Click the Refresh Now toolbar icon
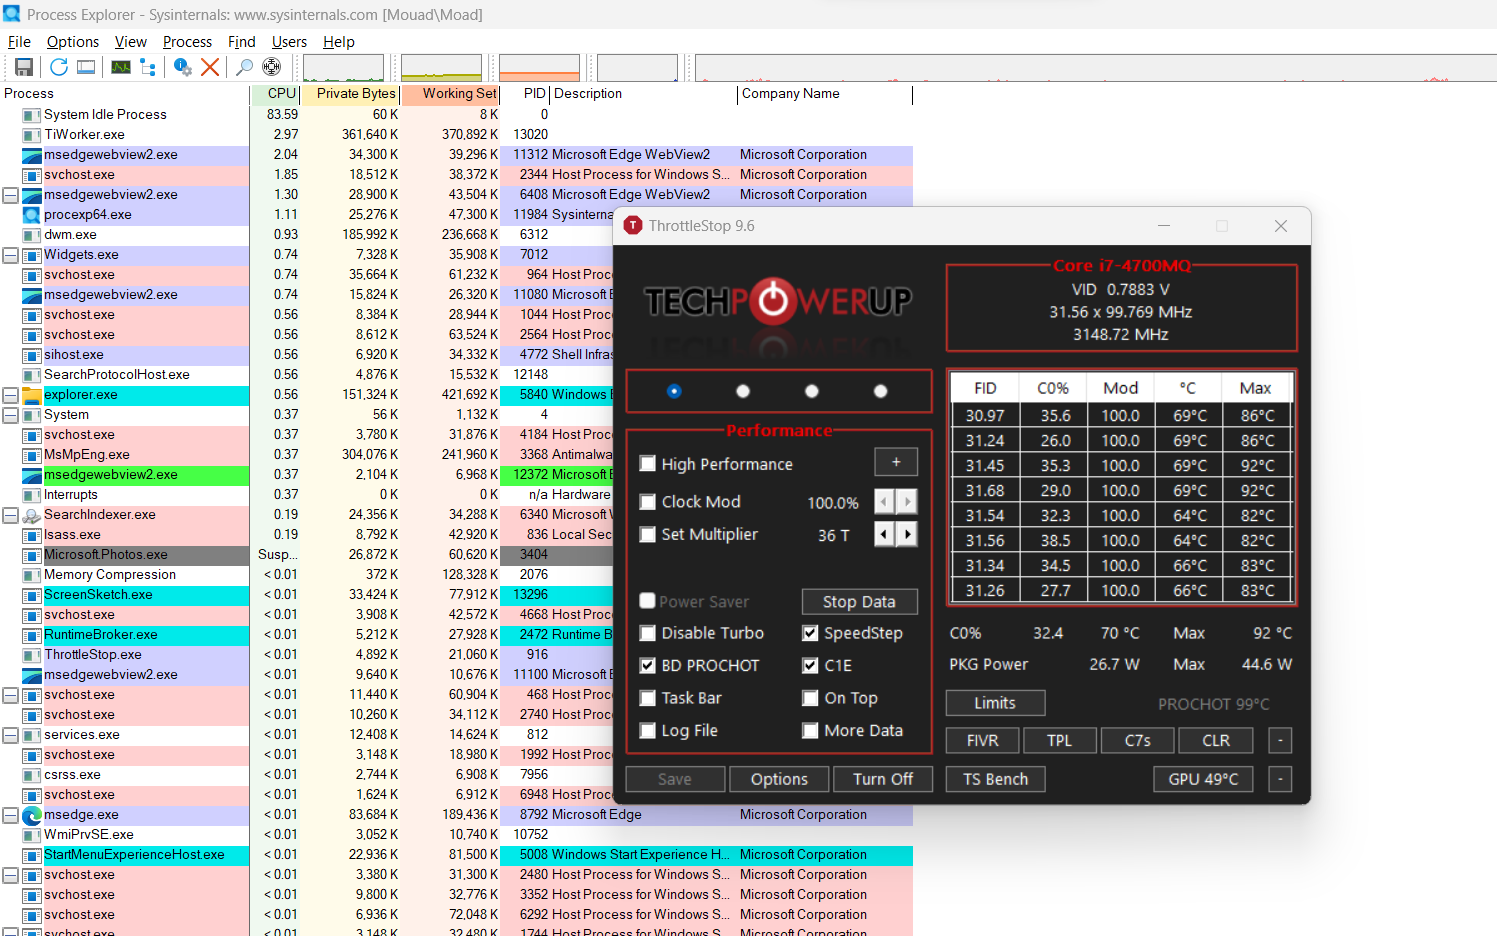This screenshot has width=1497, height=936. (x=59, y=67)
